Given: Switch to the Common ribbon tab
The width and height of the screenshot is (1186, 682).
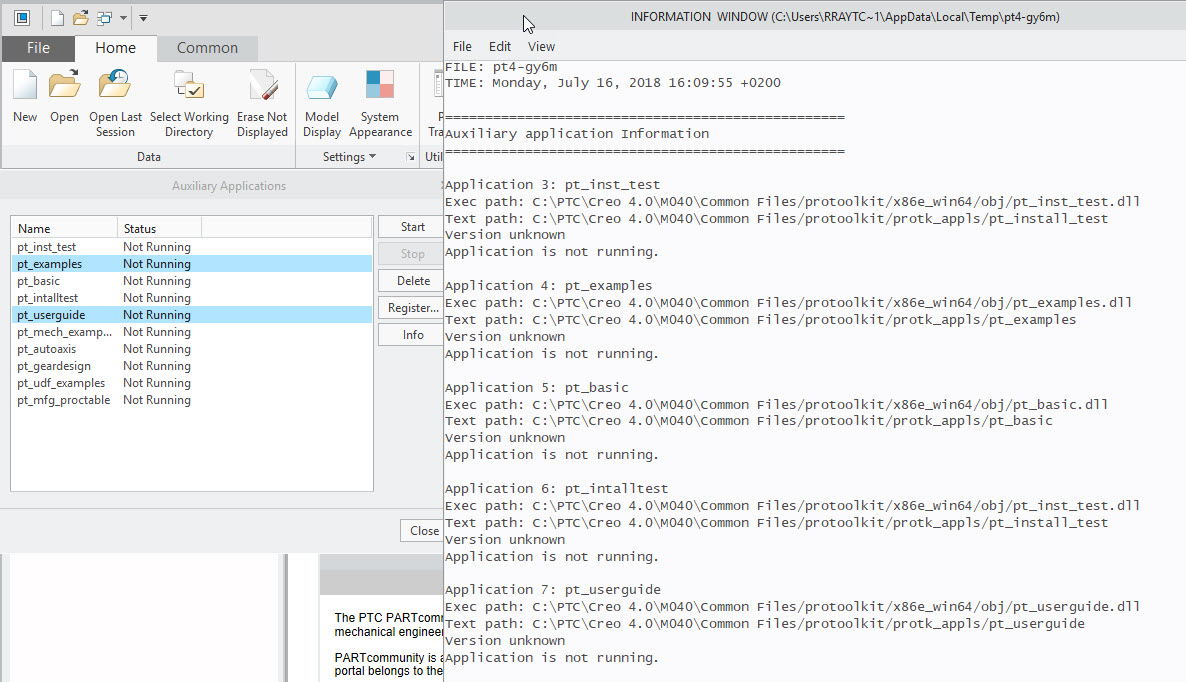Looking at the screenshot, I should pyautogui.click(x=207, y=48).
